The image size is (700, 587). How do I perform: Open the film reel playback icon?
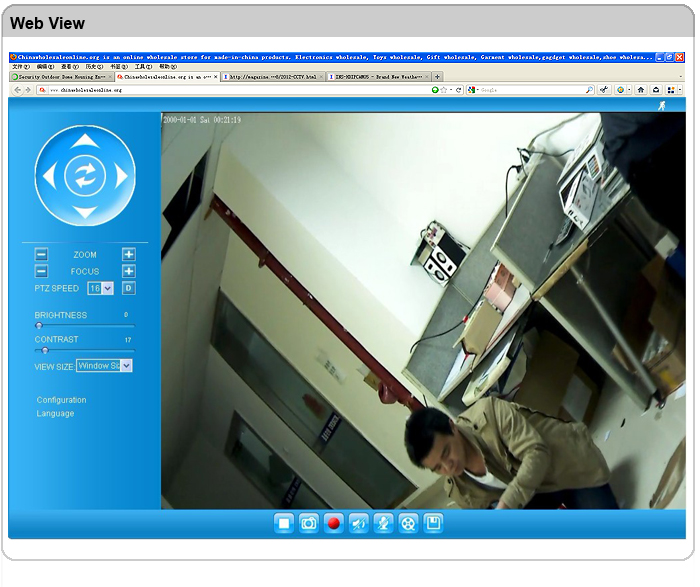pos(408,523)
